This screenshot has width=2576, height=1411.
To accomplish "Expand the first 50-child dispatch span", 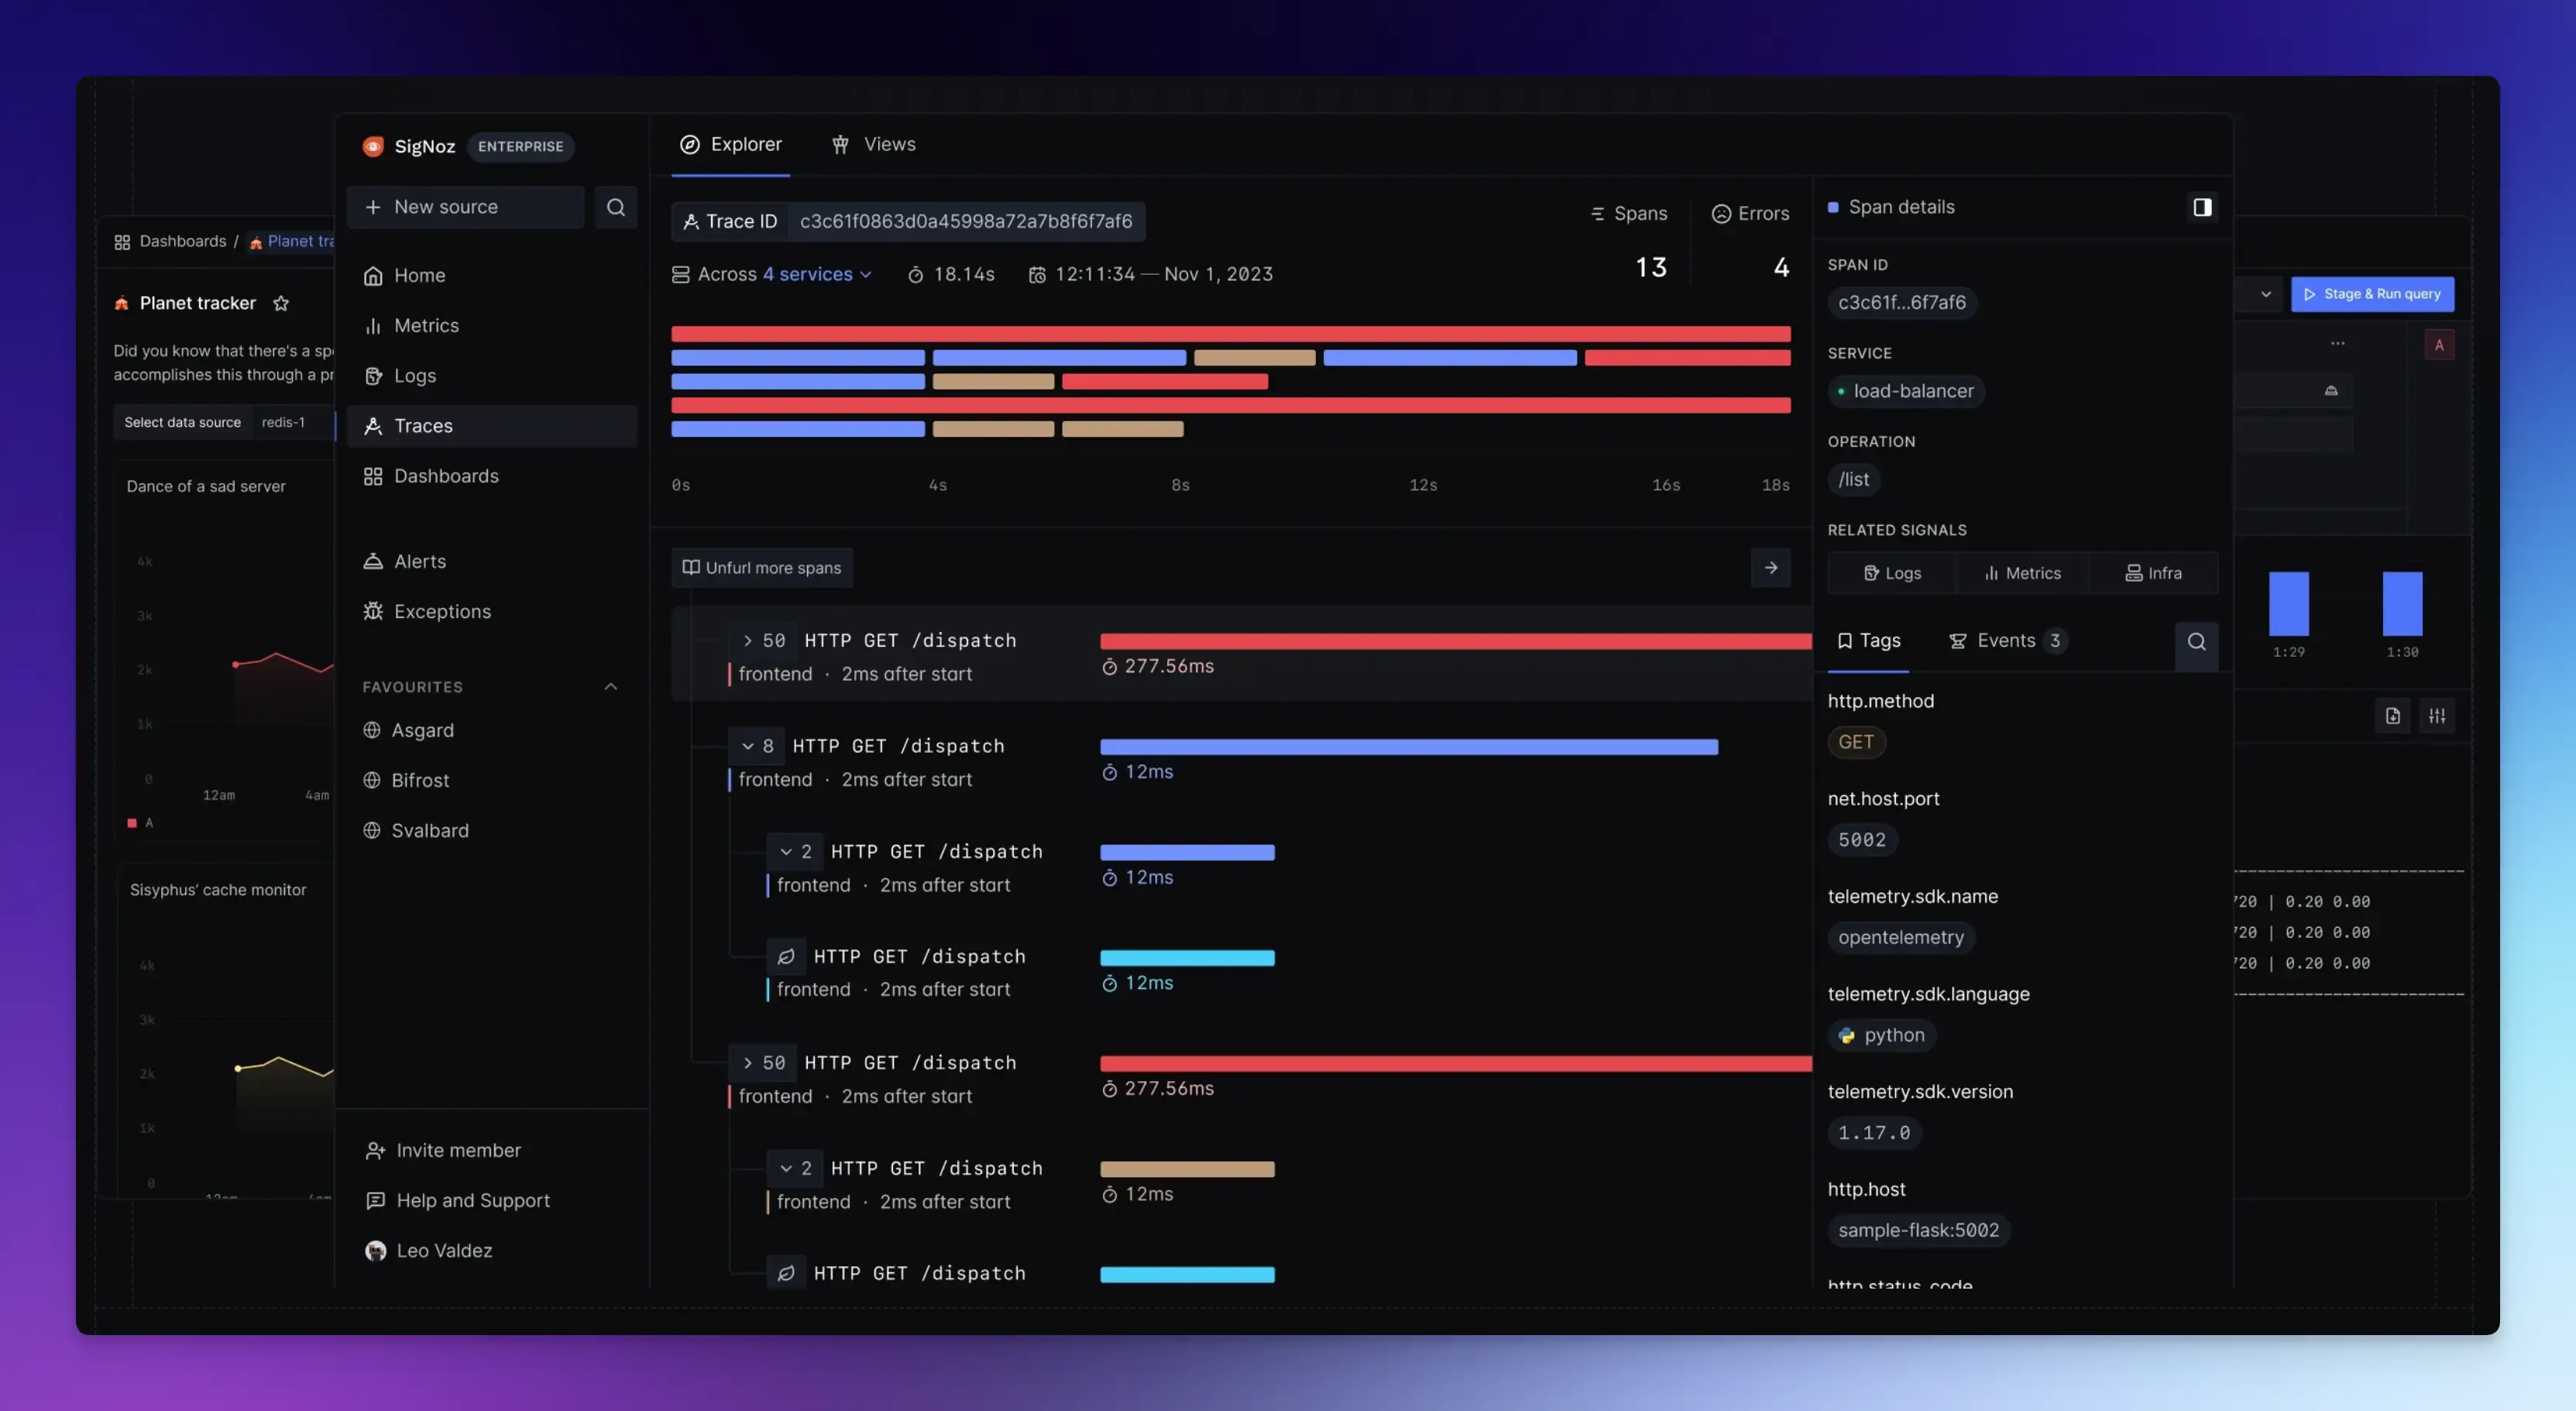I will (748, 641).
